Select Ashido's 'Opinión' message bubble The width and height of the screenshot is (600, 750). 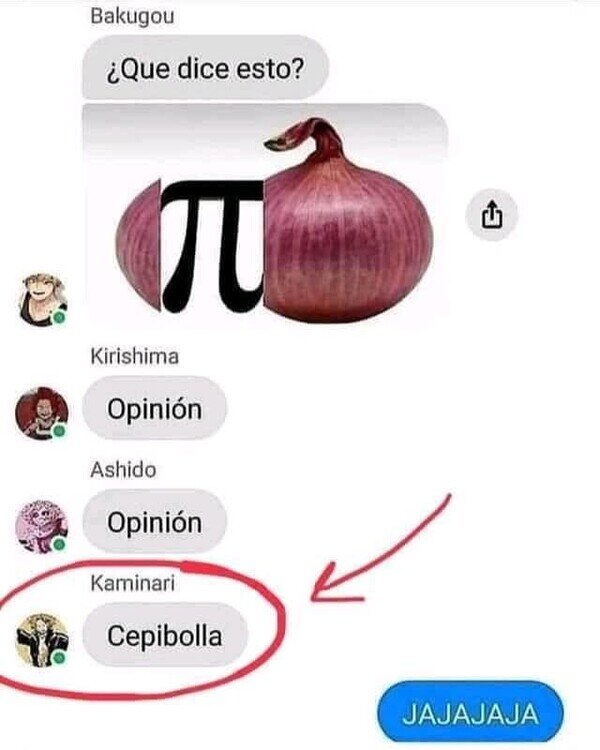coord(155,522)
